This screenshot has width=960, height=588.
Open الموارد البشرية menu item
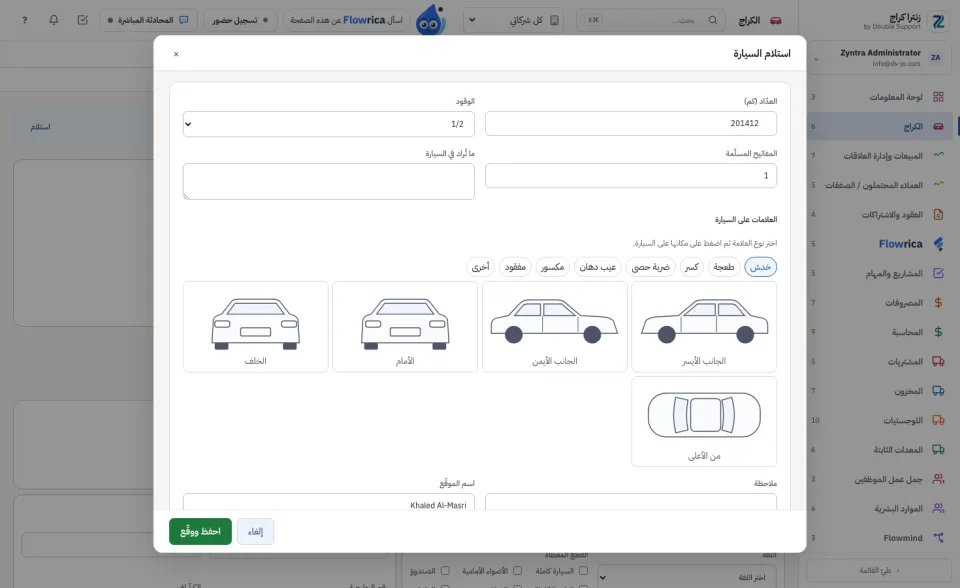click(x=898, y=508)
